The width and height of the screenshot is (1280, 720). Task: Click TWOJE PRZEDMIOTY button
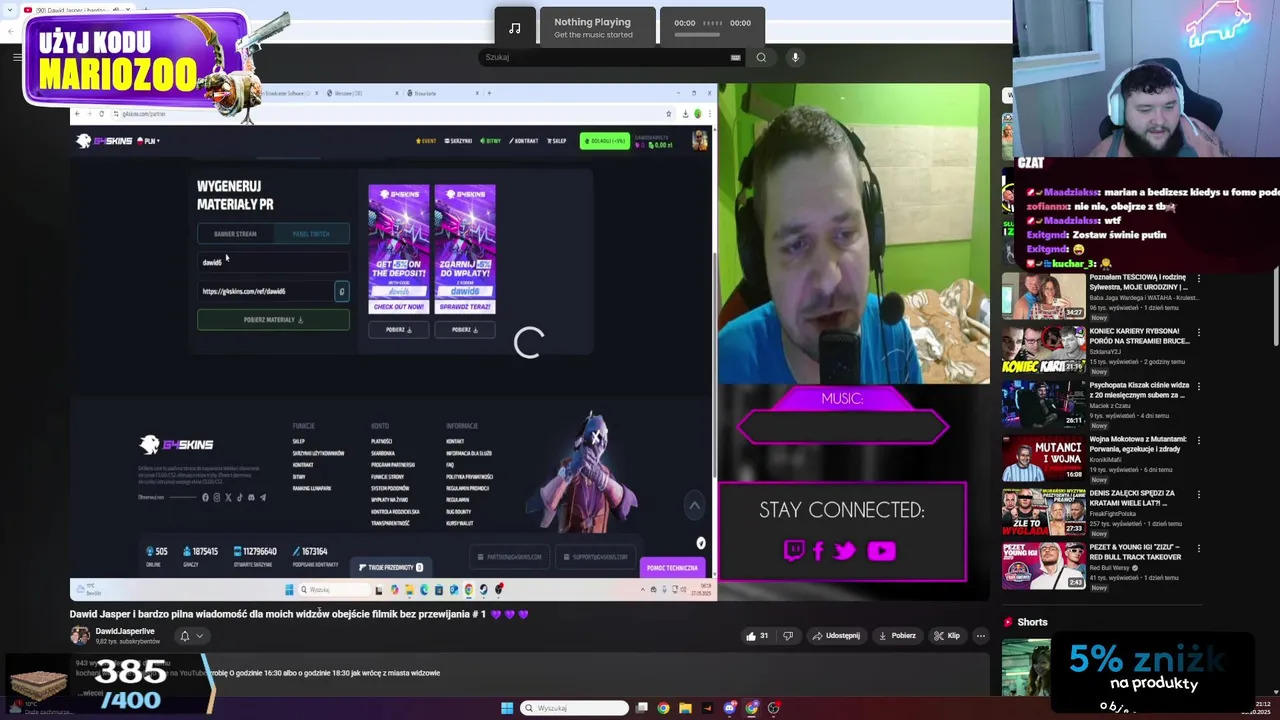click(391, 567)
